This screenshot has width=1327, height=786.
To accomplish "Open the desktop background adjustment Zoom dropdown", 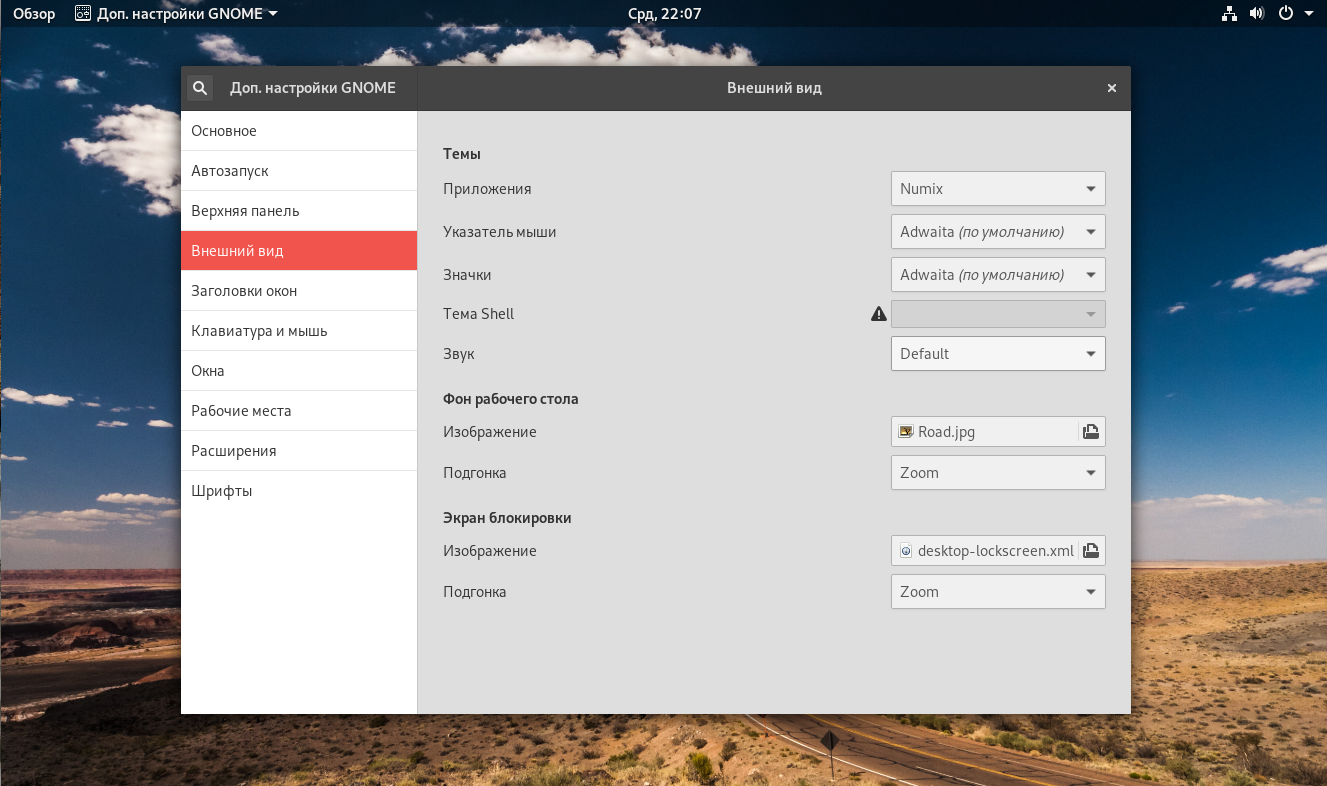I will pyautogui.click(x=998, y=473).
